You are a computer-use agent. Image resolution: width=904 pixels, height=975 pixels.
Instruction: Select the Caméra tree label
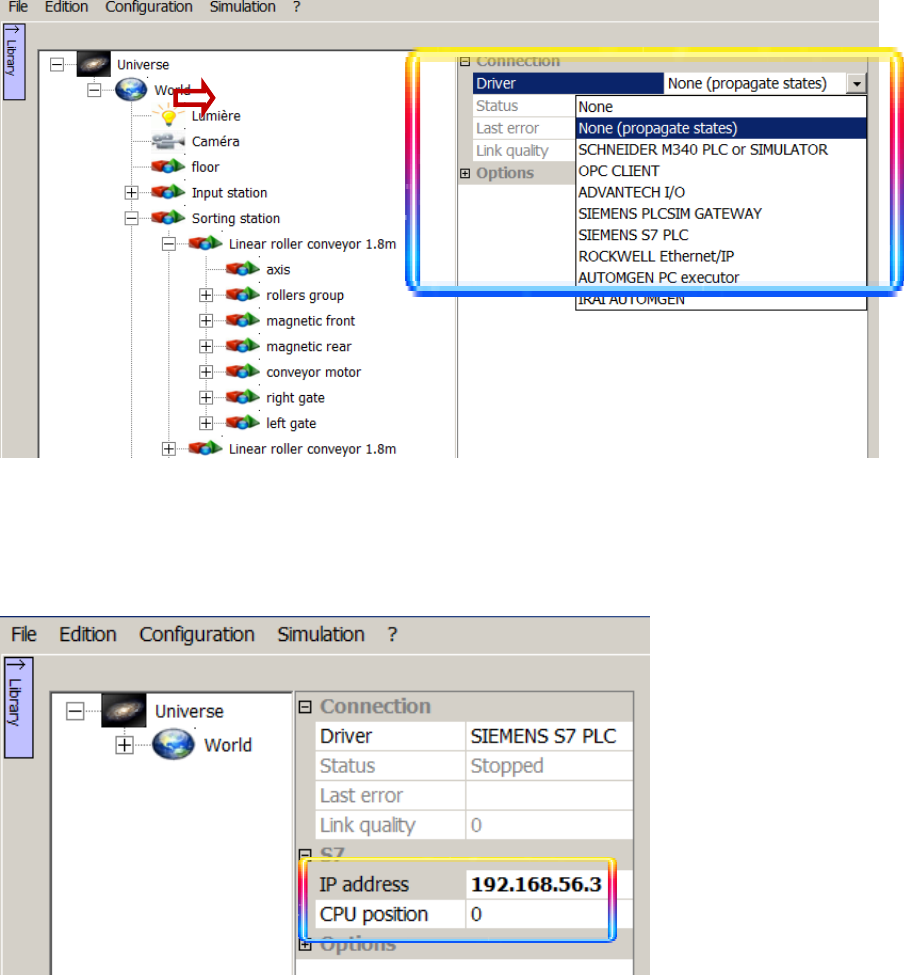(215, 141)
